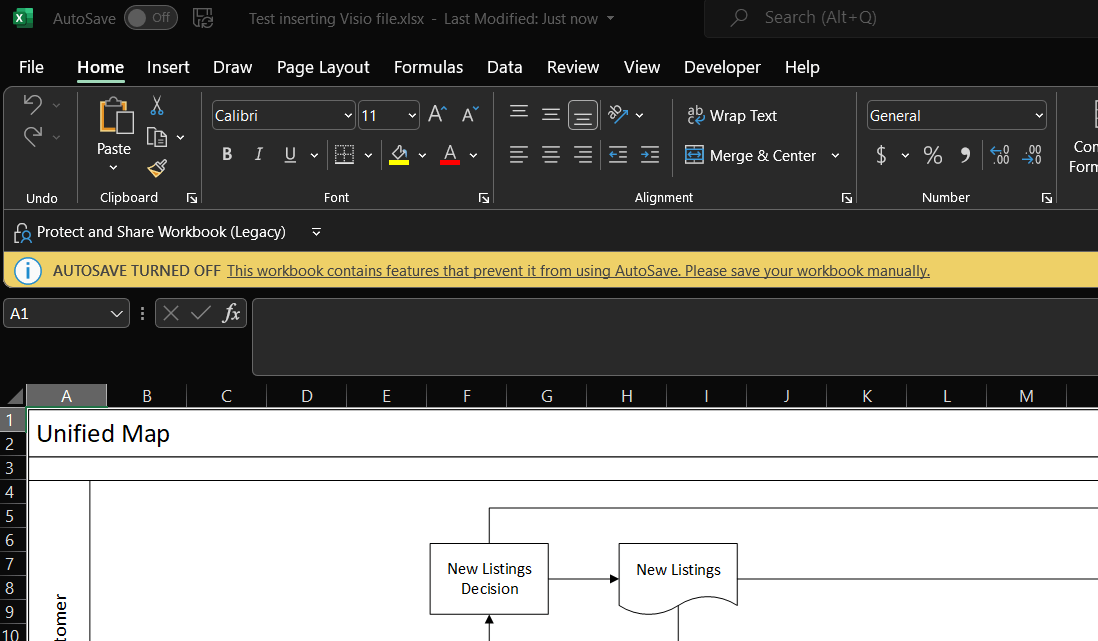Click the Copy icon
Viewport: 1098px width, 641px height.
[x=157, y=137]
